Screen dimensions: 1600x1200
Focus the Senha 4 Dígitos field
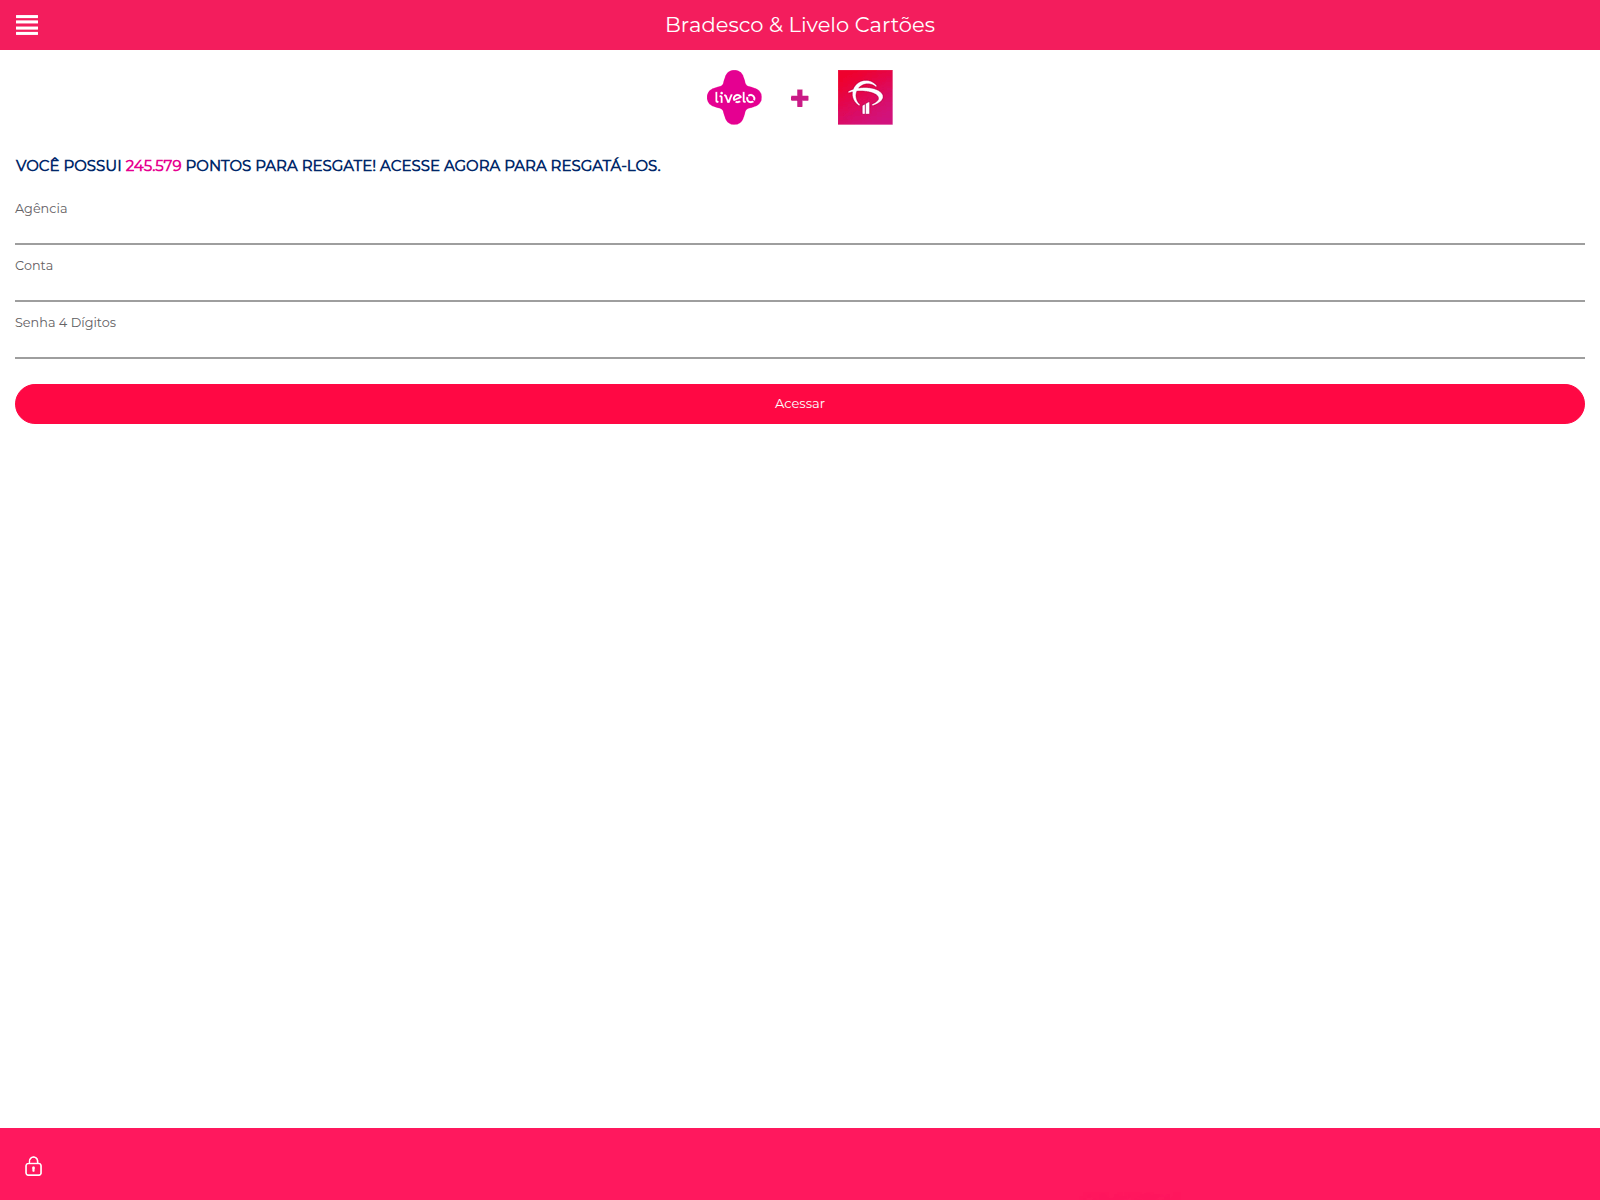point(800,345)
